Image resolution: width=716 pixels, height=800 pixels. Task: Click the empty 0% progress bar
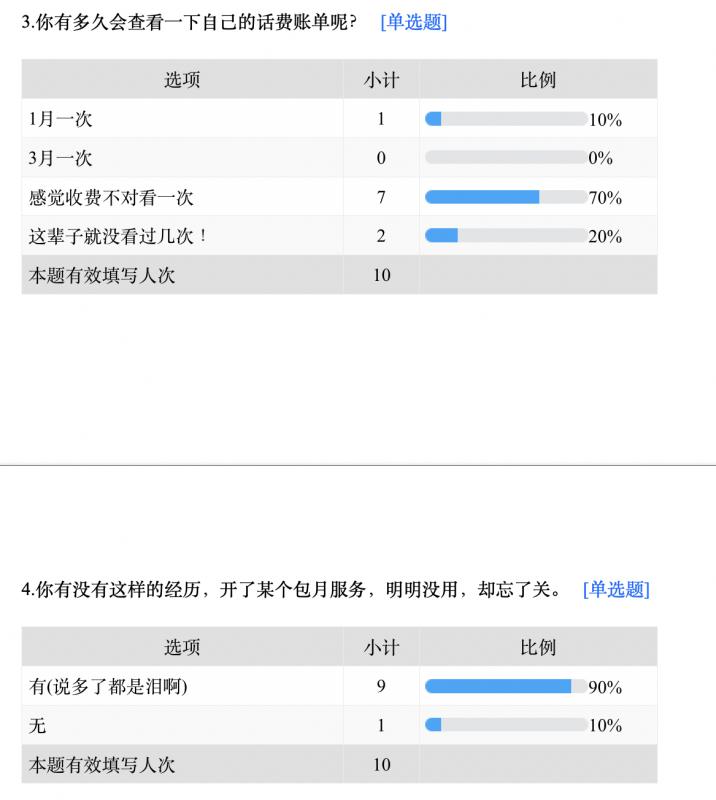506,157
